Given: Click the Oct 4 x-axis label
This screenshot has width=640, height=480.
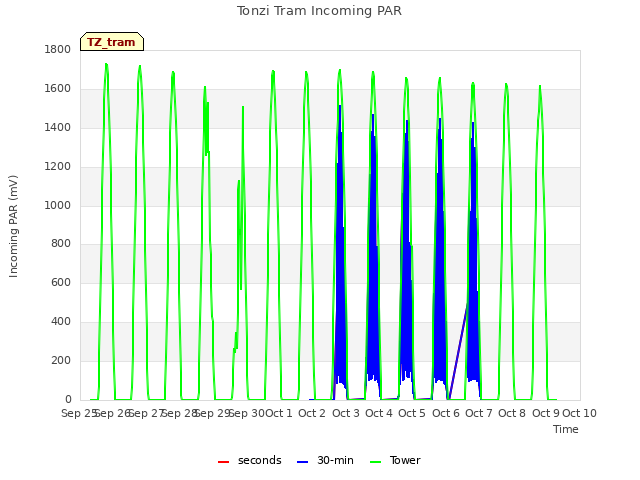Looking at the screenshot, I should click(379, 413).
